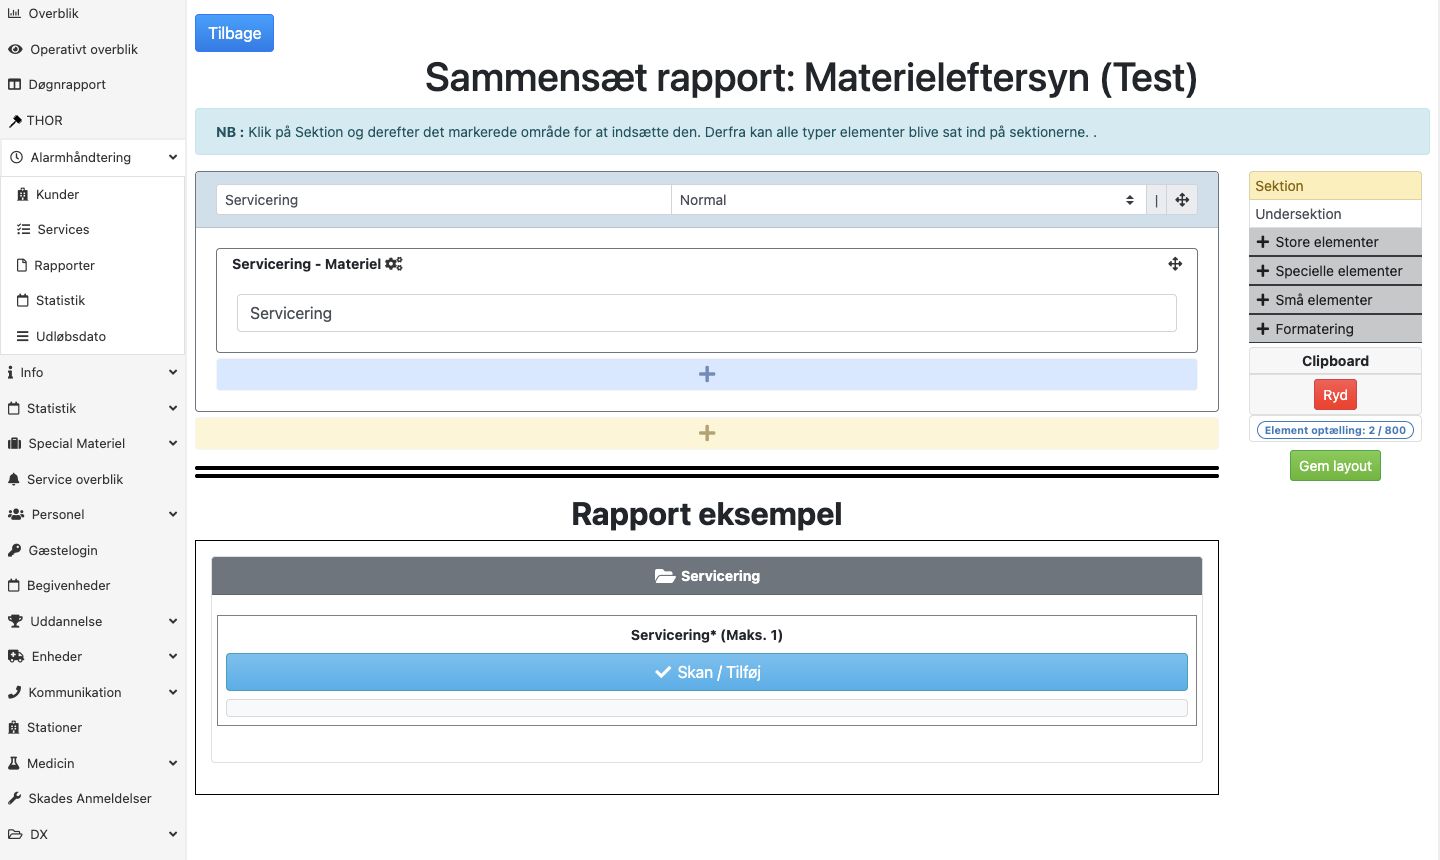Click the Servicering element text field
This screenshot has height=860, width=1440.
coord(707,313)
